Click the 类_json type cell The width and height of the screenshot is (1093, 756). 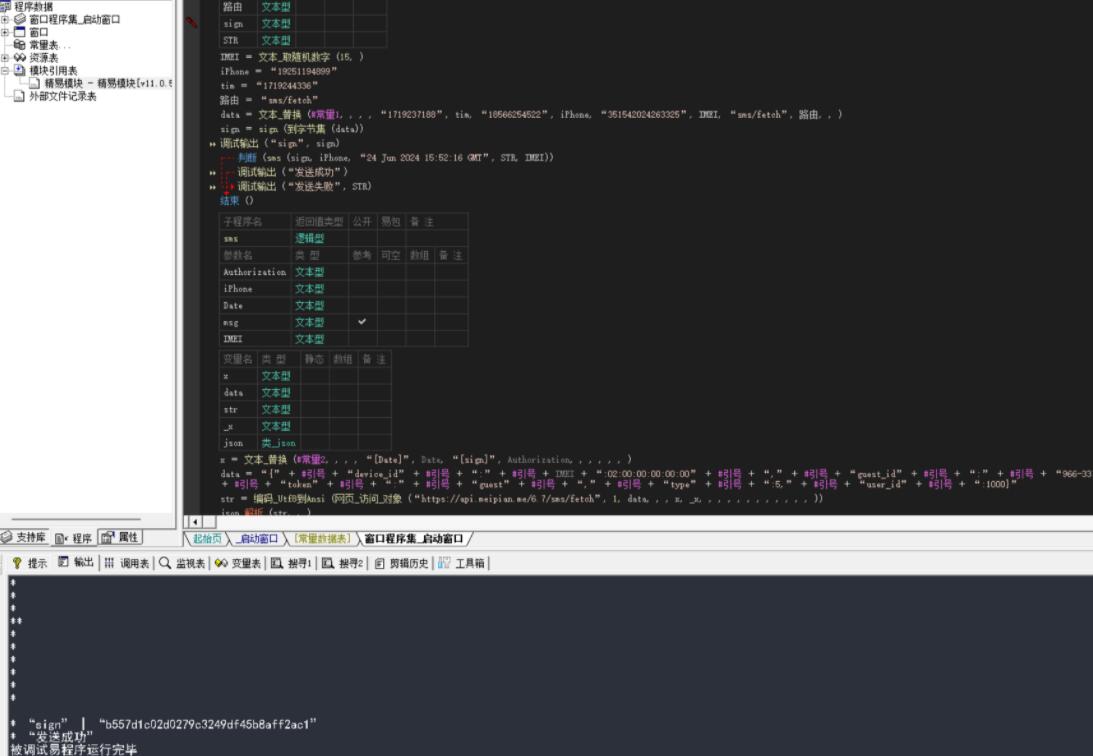(x=280, y=442)
